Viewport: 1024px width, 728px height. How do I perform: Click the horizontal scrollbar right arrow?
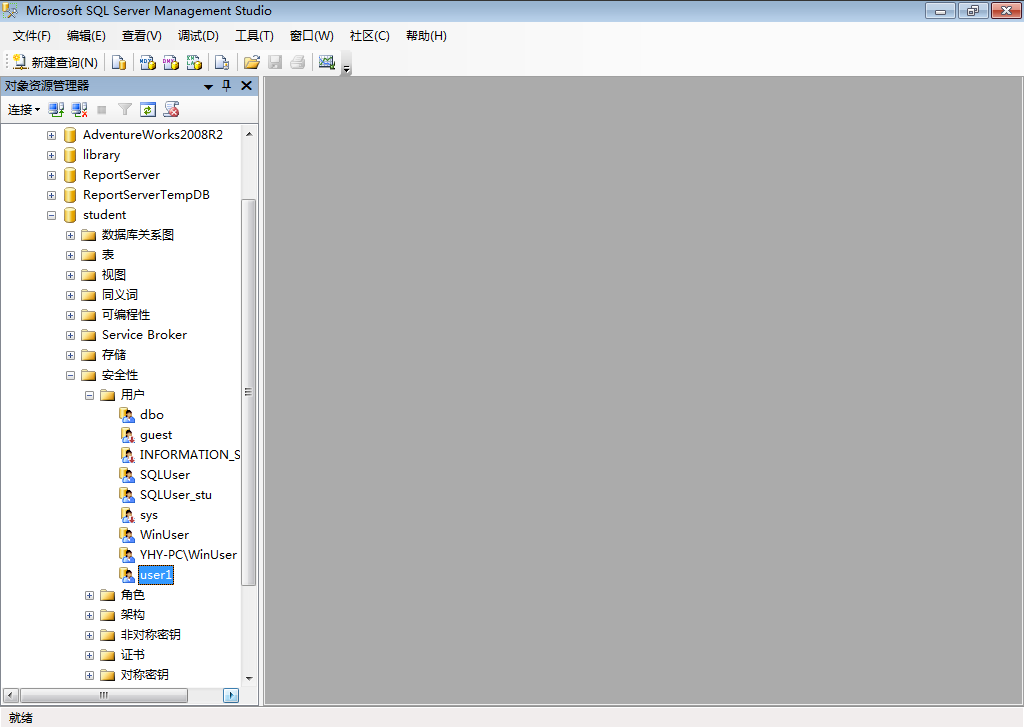(x=231, y=695)
